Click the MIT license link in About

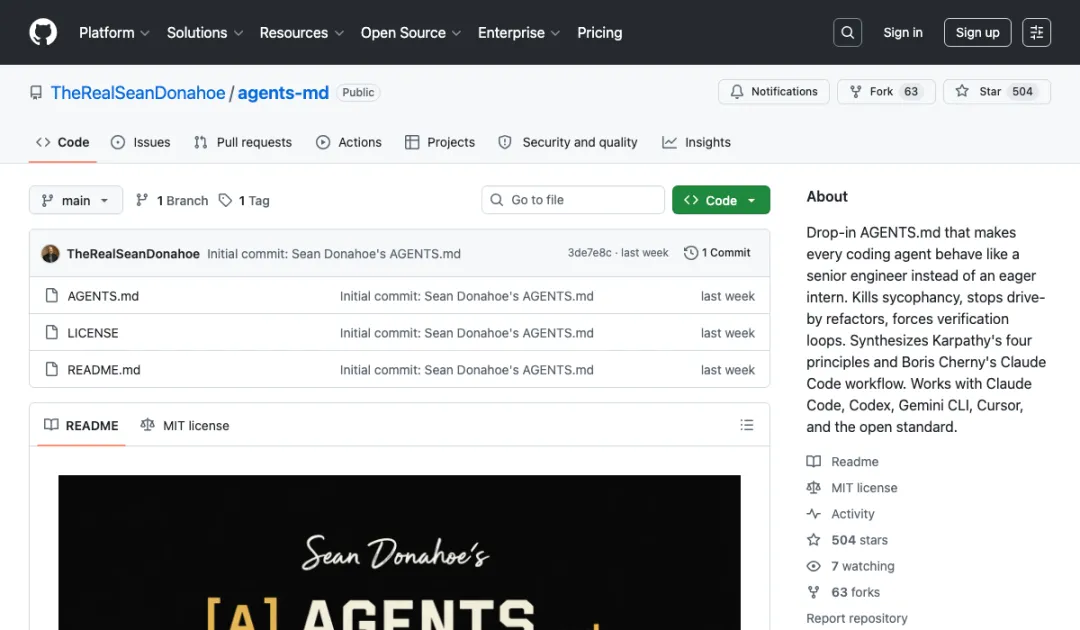[864, 487]
